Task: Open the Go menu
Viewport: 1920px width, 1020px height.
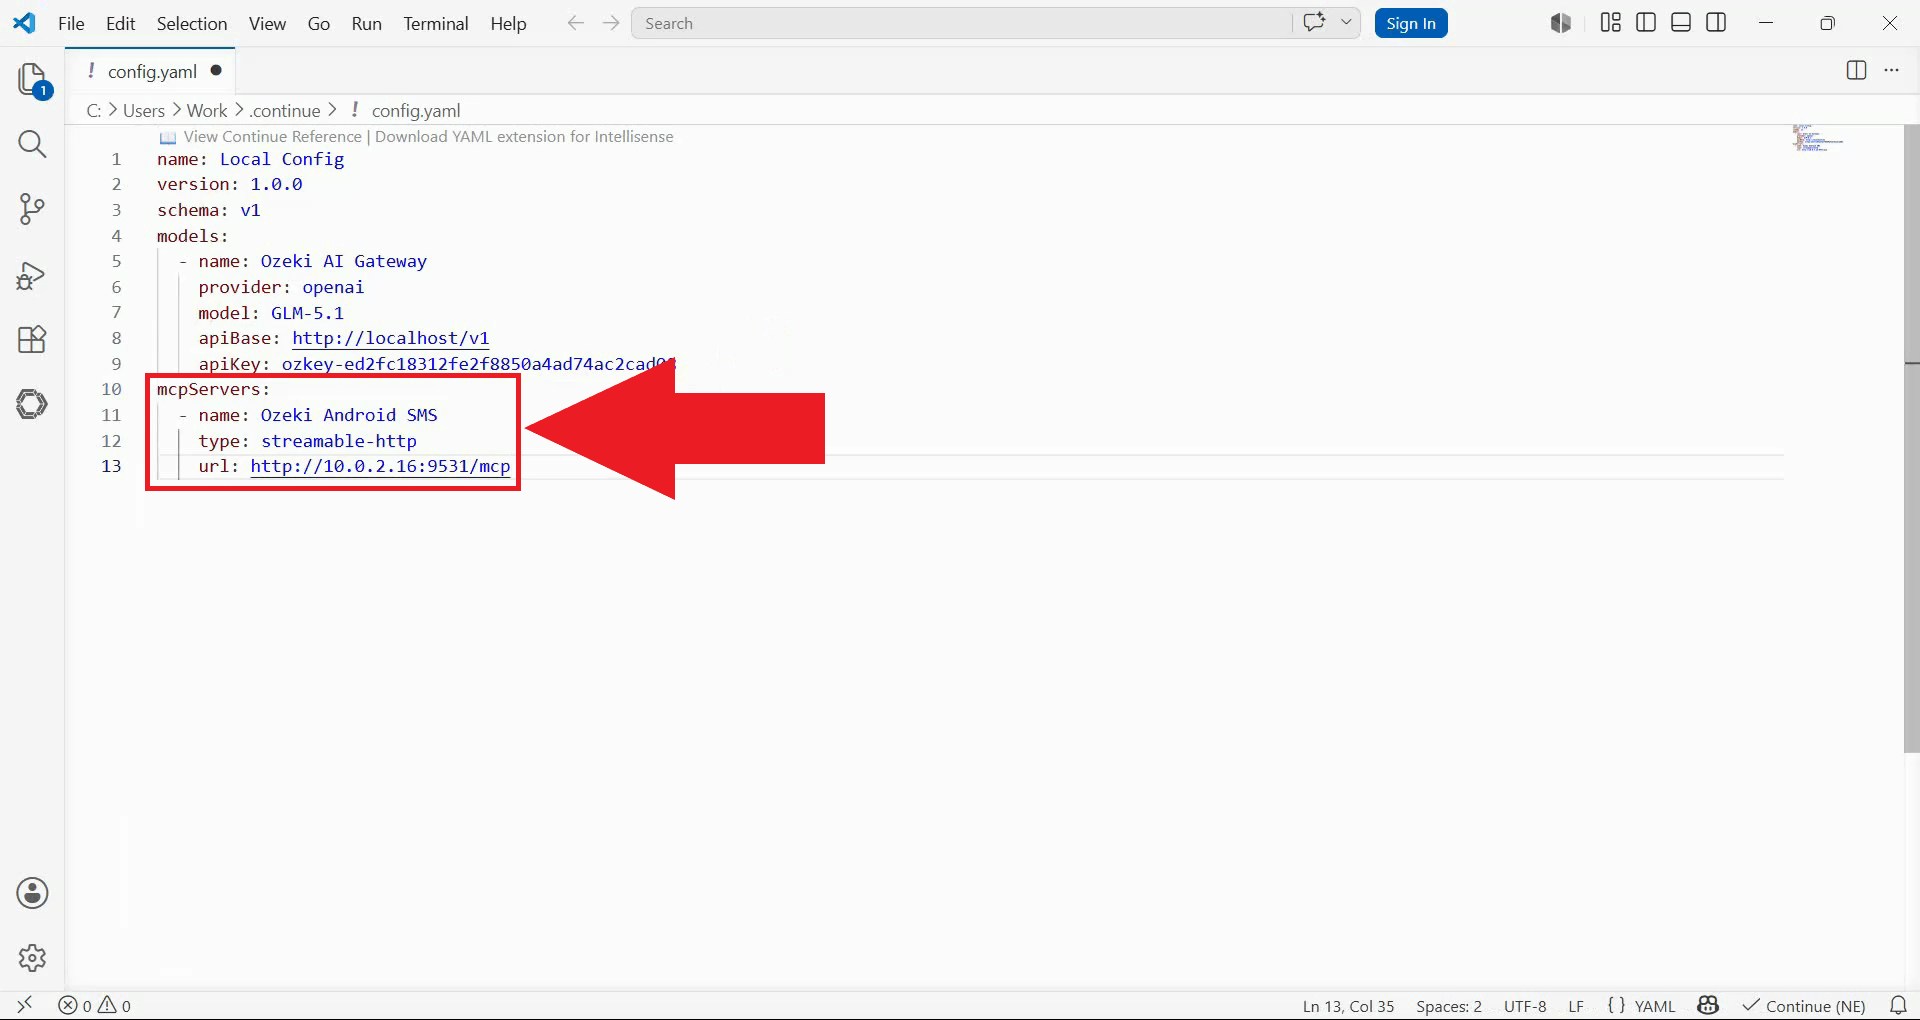Action: (319, 23)
